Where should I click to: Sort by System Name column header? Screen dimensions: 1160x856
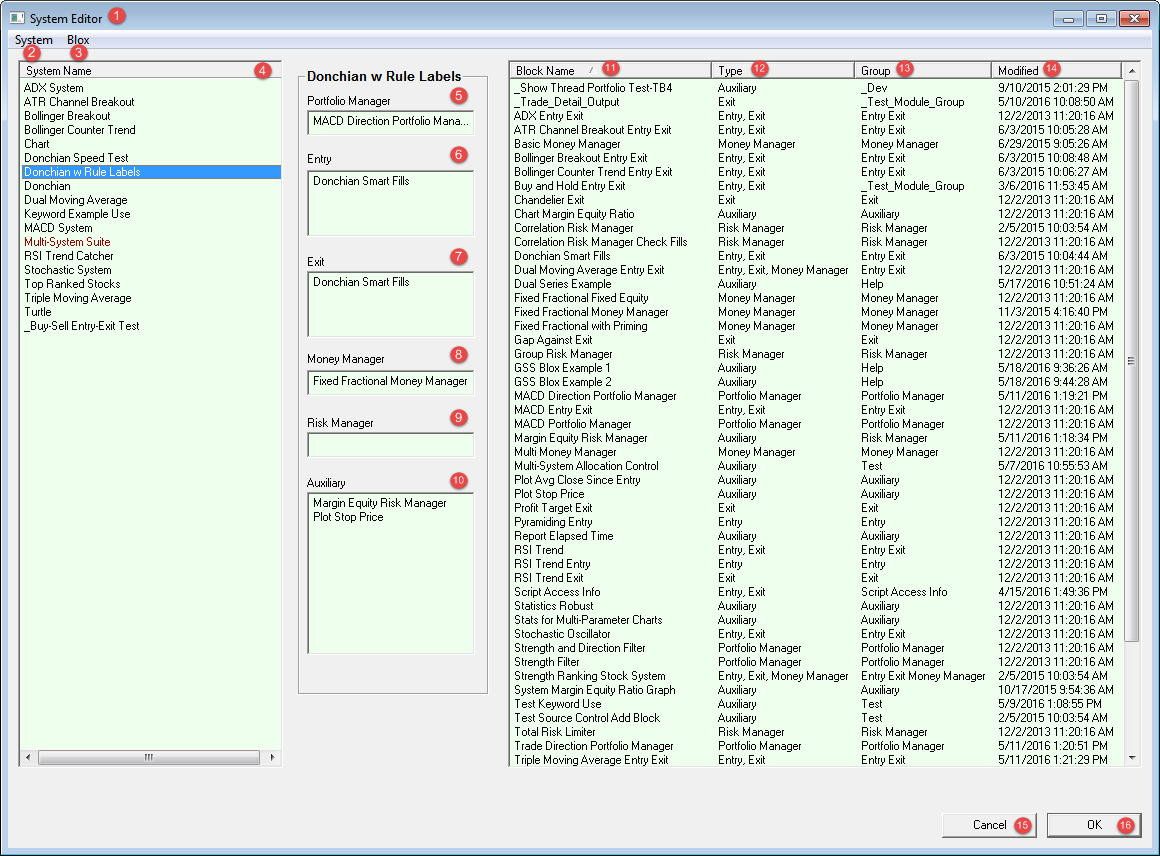pyautogui.click(x=150, y=71)
